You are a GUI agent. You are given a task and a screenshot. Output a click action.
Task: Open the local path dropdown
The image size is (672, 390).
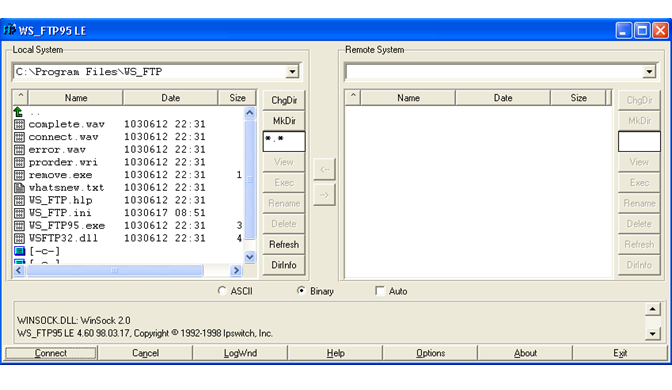292,72
